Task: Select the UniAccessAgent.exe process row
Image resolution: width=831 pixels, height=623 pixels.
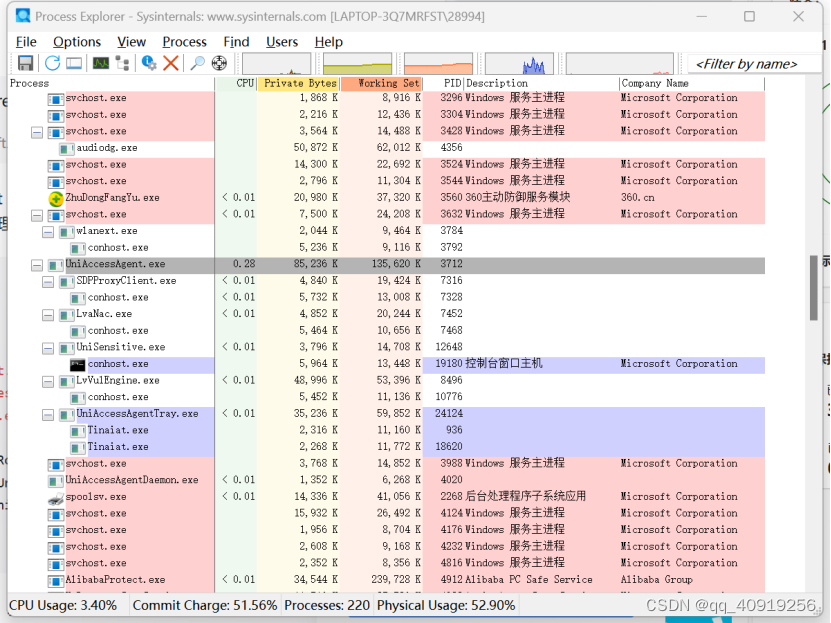Action: click(386, 265)
